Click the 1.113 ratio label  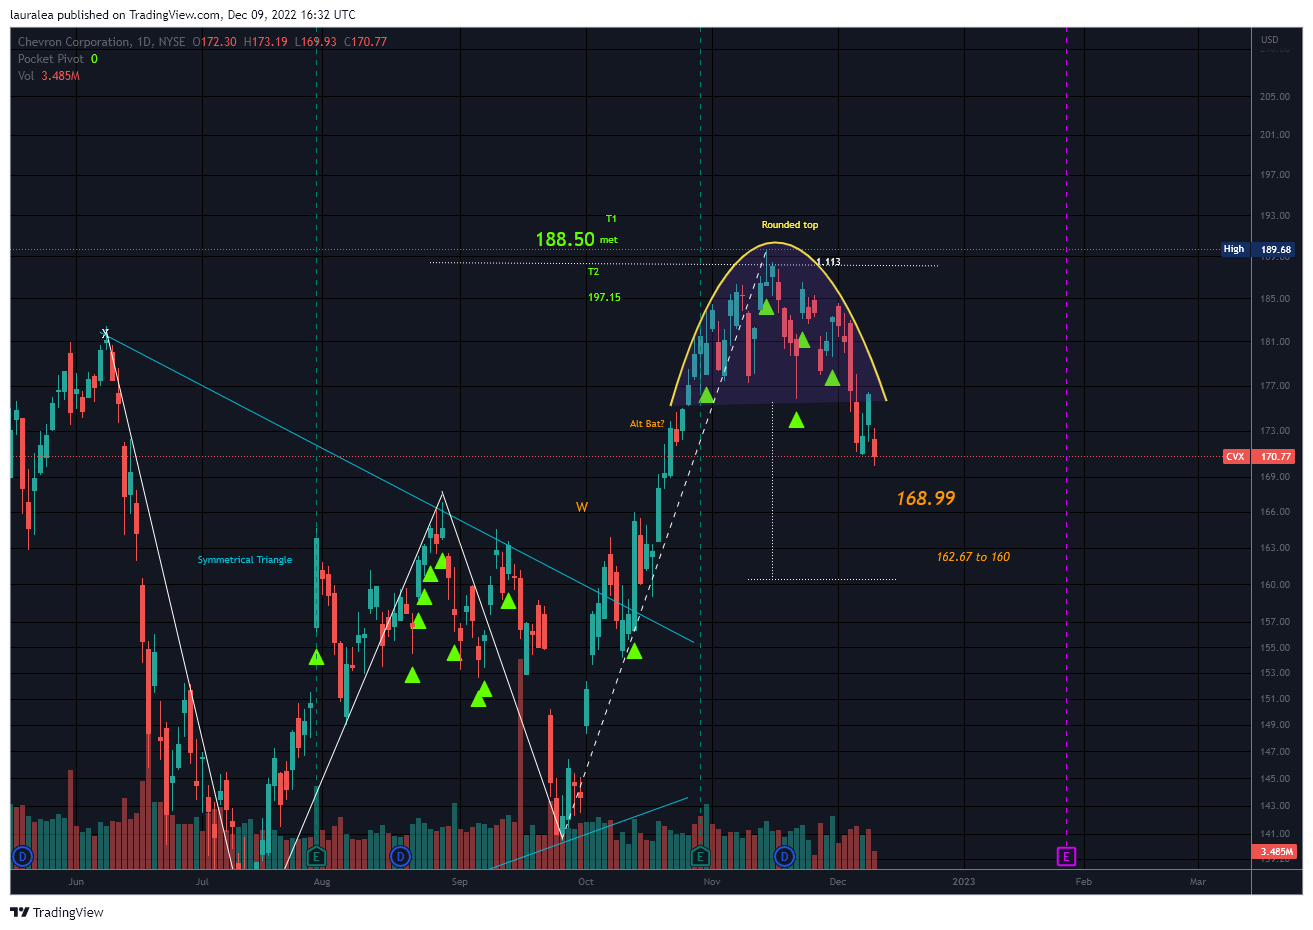point(828,262)
